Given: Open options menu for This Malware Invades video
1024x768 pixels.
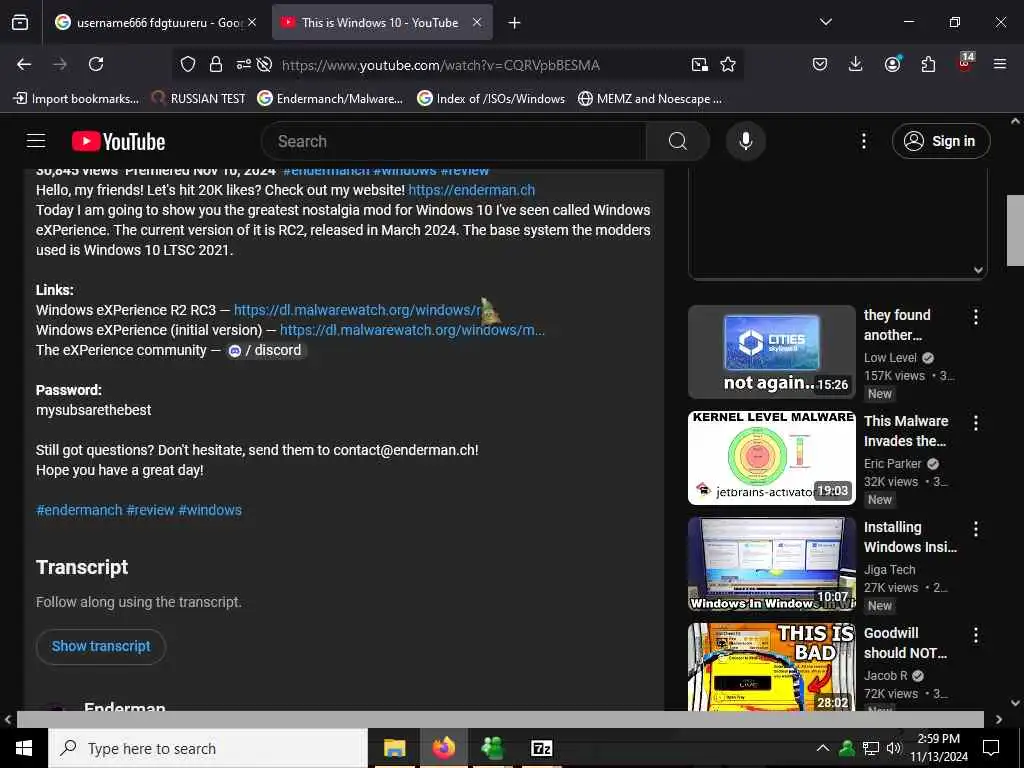Looking at the screenshot, I should tap(976, 423).
